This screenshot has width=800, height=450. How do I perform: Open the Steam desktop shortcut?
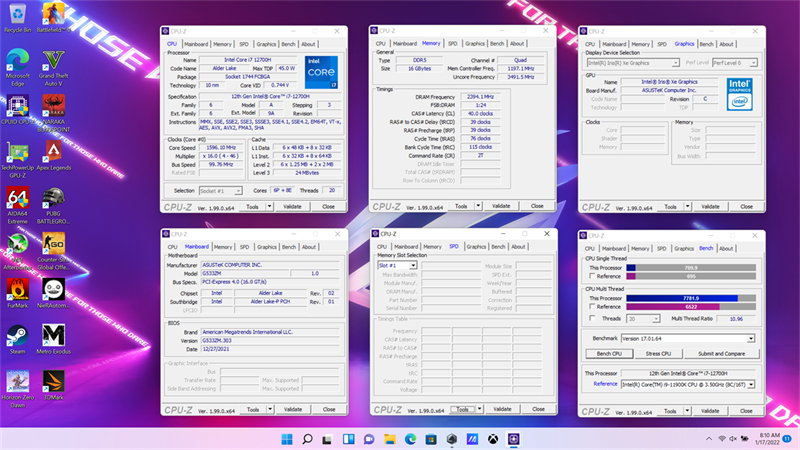[x=17, y=335]
